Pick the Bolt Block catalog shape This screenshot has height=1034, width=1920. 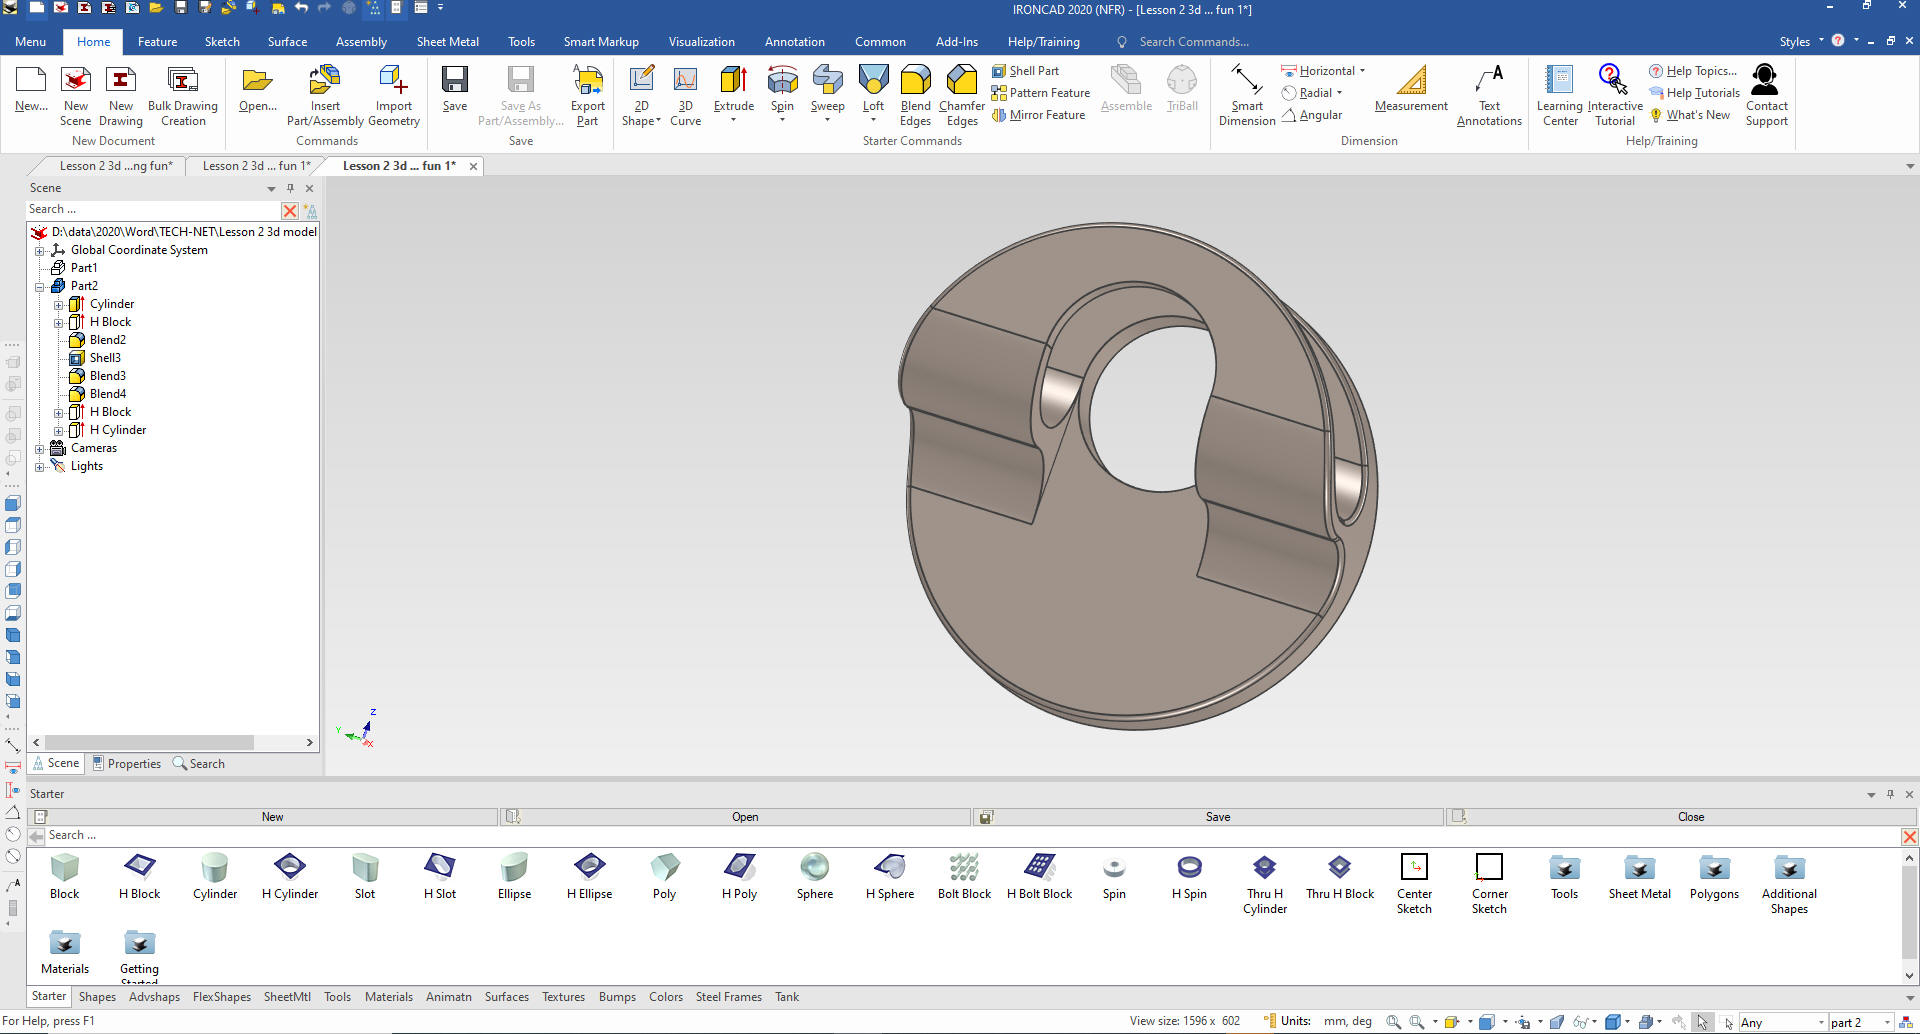click(x=964, y=877)
